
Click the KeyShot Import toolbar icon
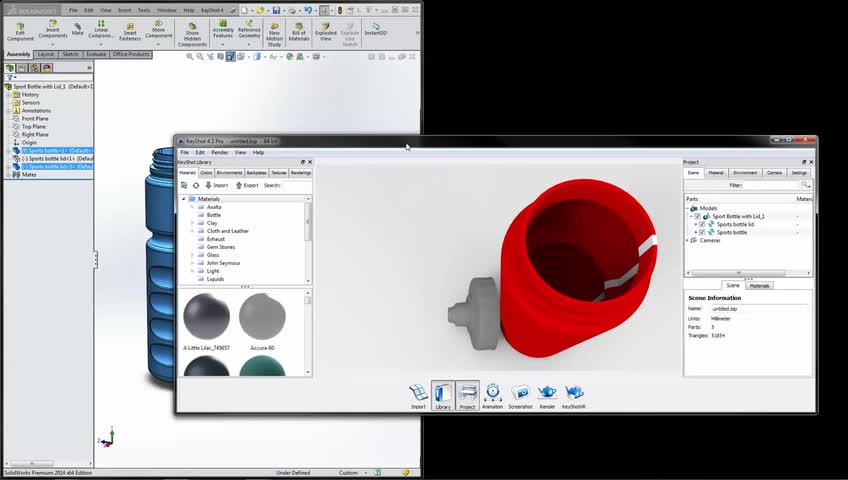click(418, 396)
